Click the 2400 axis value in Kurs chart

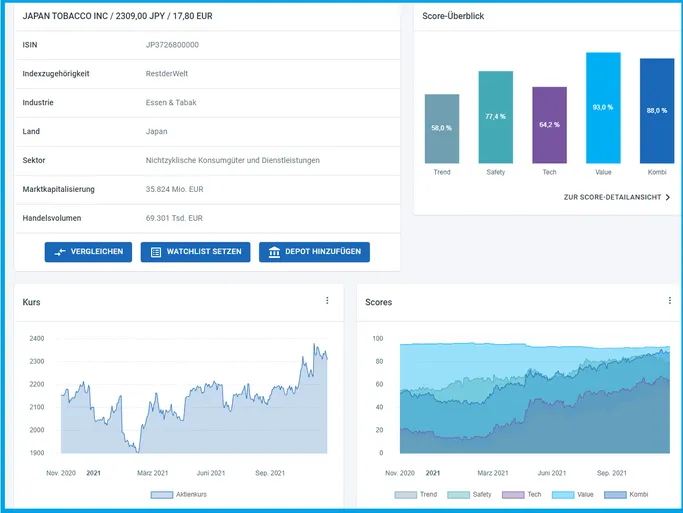tap(37, 338)
